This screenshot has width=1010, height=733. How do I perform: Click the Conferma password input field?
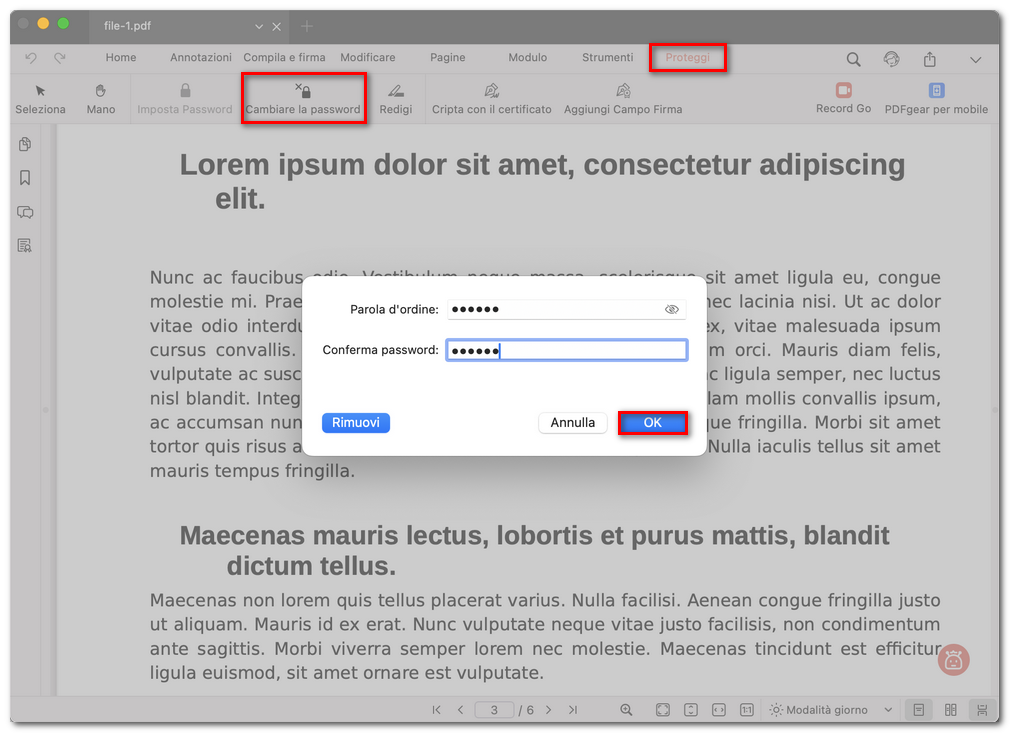point(567,349)
